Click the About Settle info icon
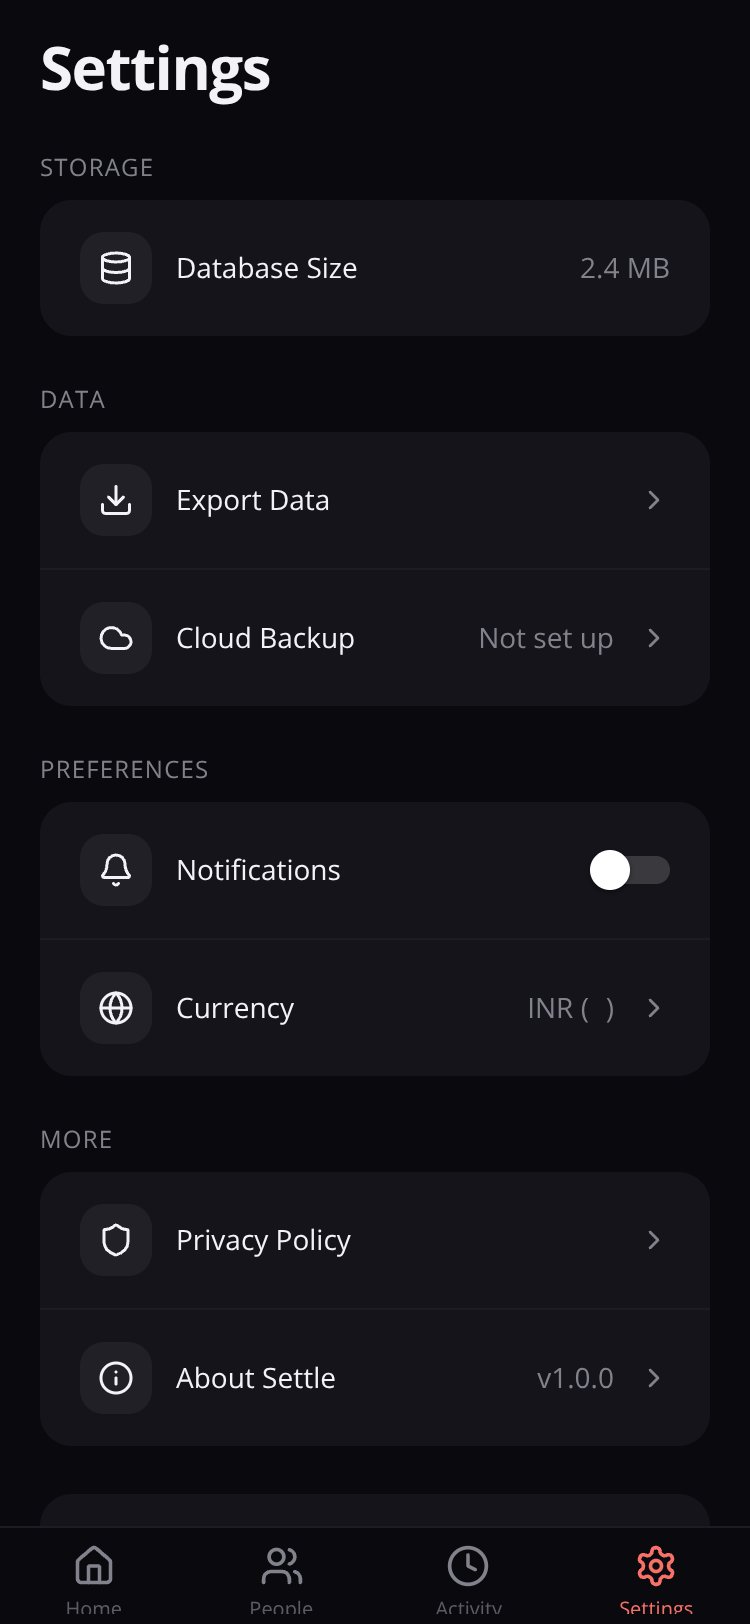750x1624 pixels. coord(116,1378)
